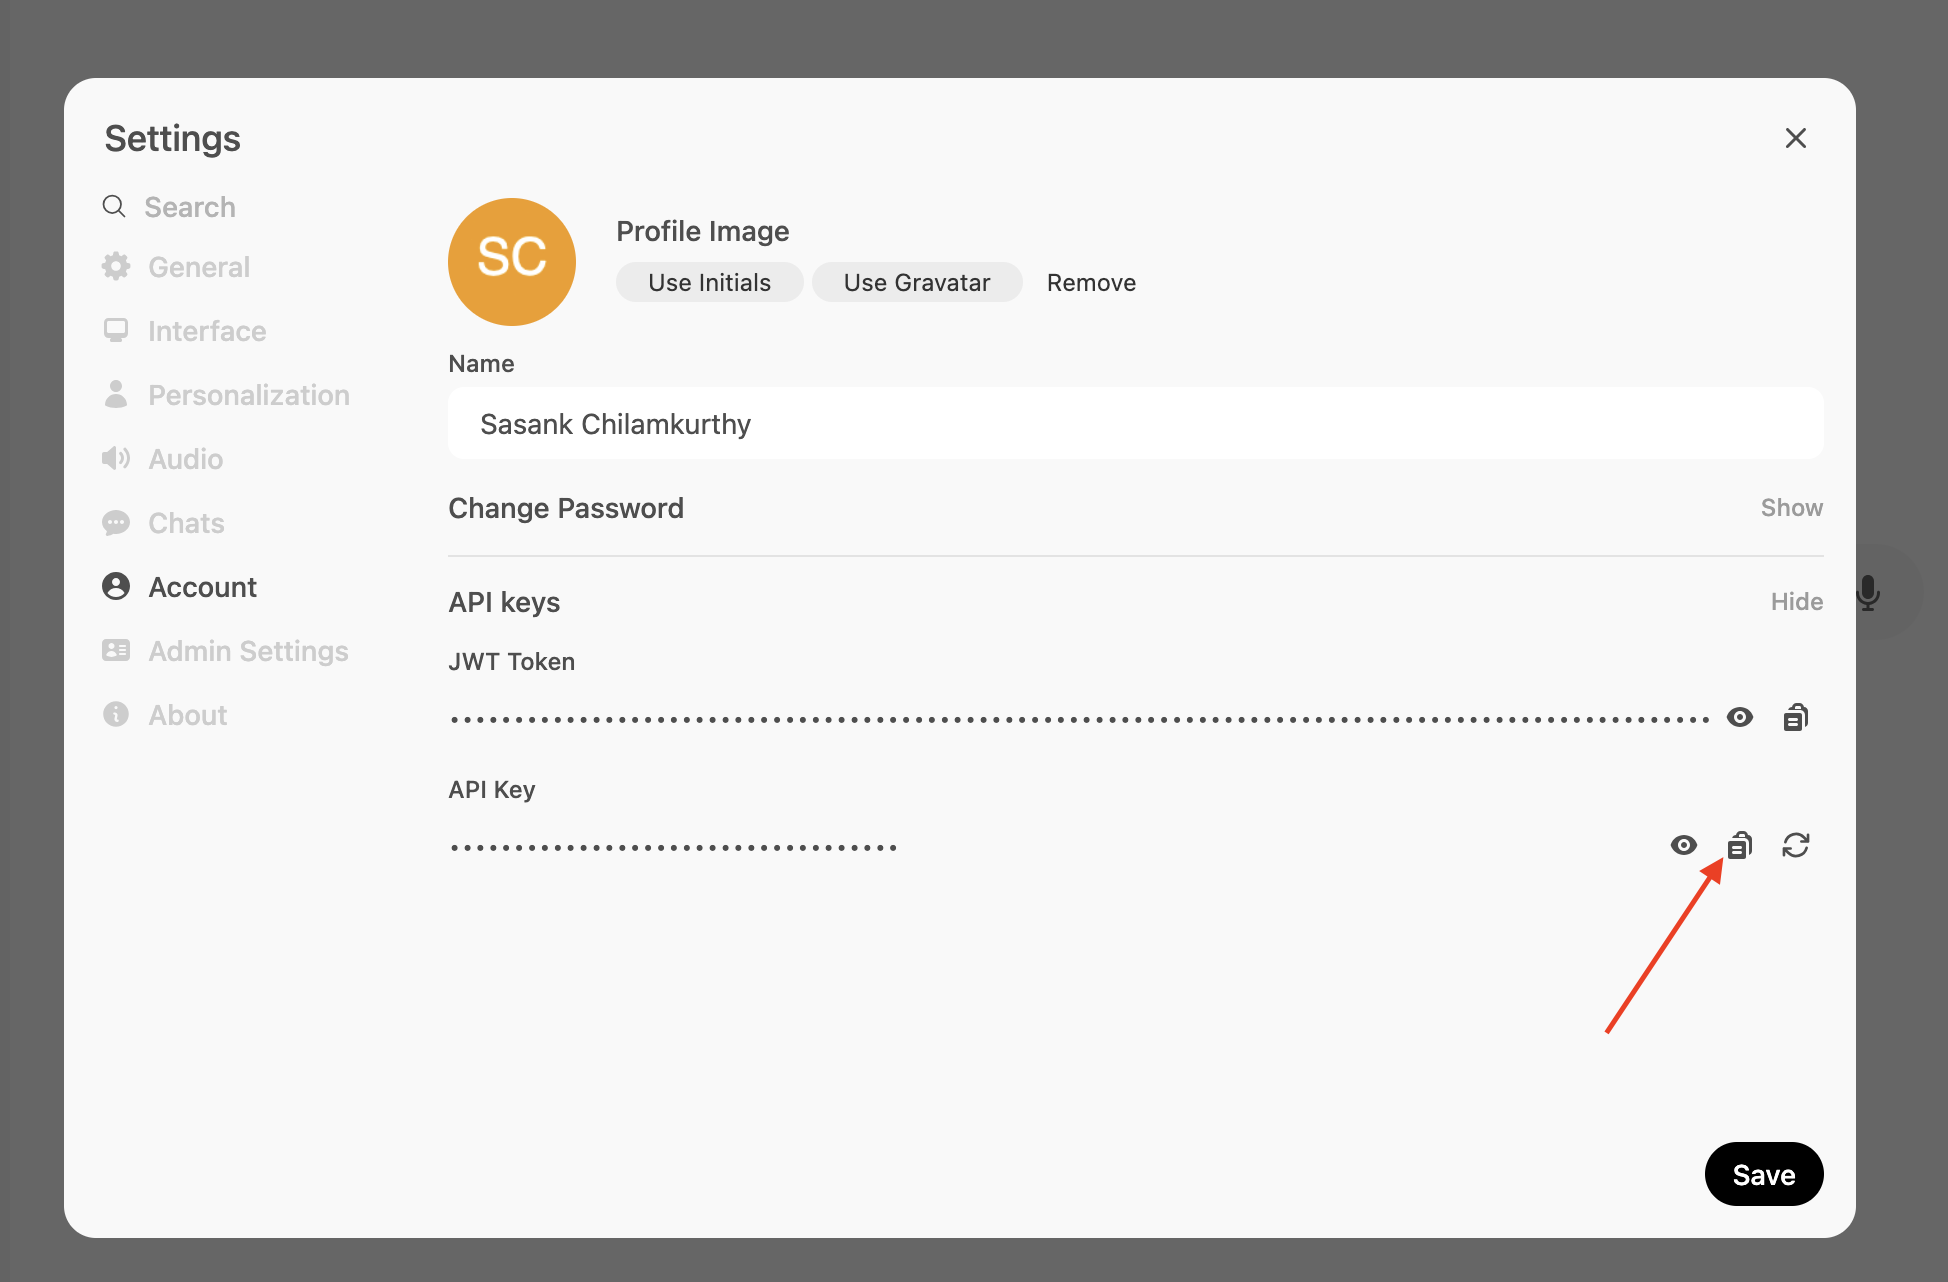Viewport: 1948px width, 1282px height.
Task: Open the Interface settings tab
Action: [x=184, y=331]
